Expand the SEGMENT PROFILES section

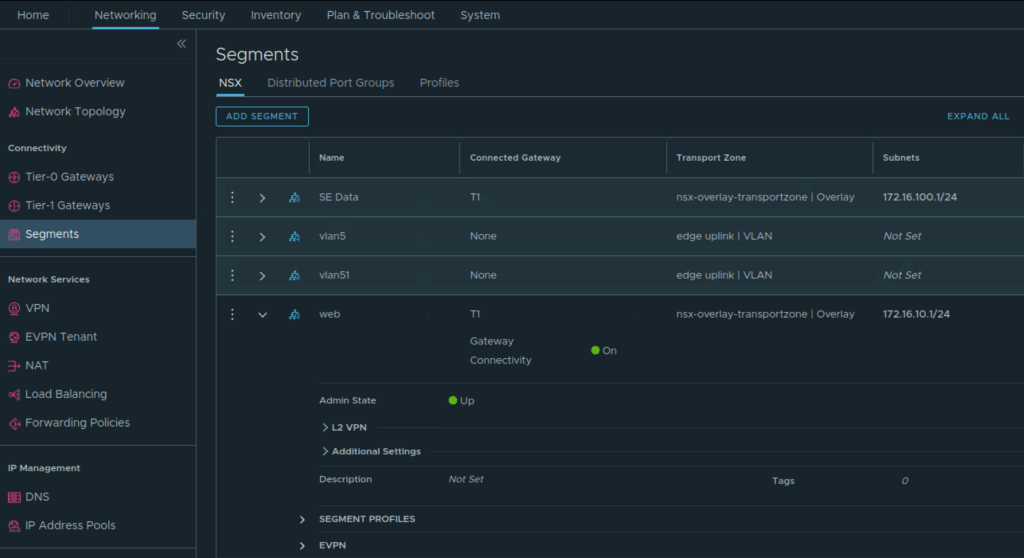click(302, 519)
